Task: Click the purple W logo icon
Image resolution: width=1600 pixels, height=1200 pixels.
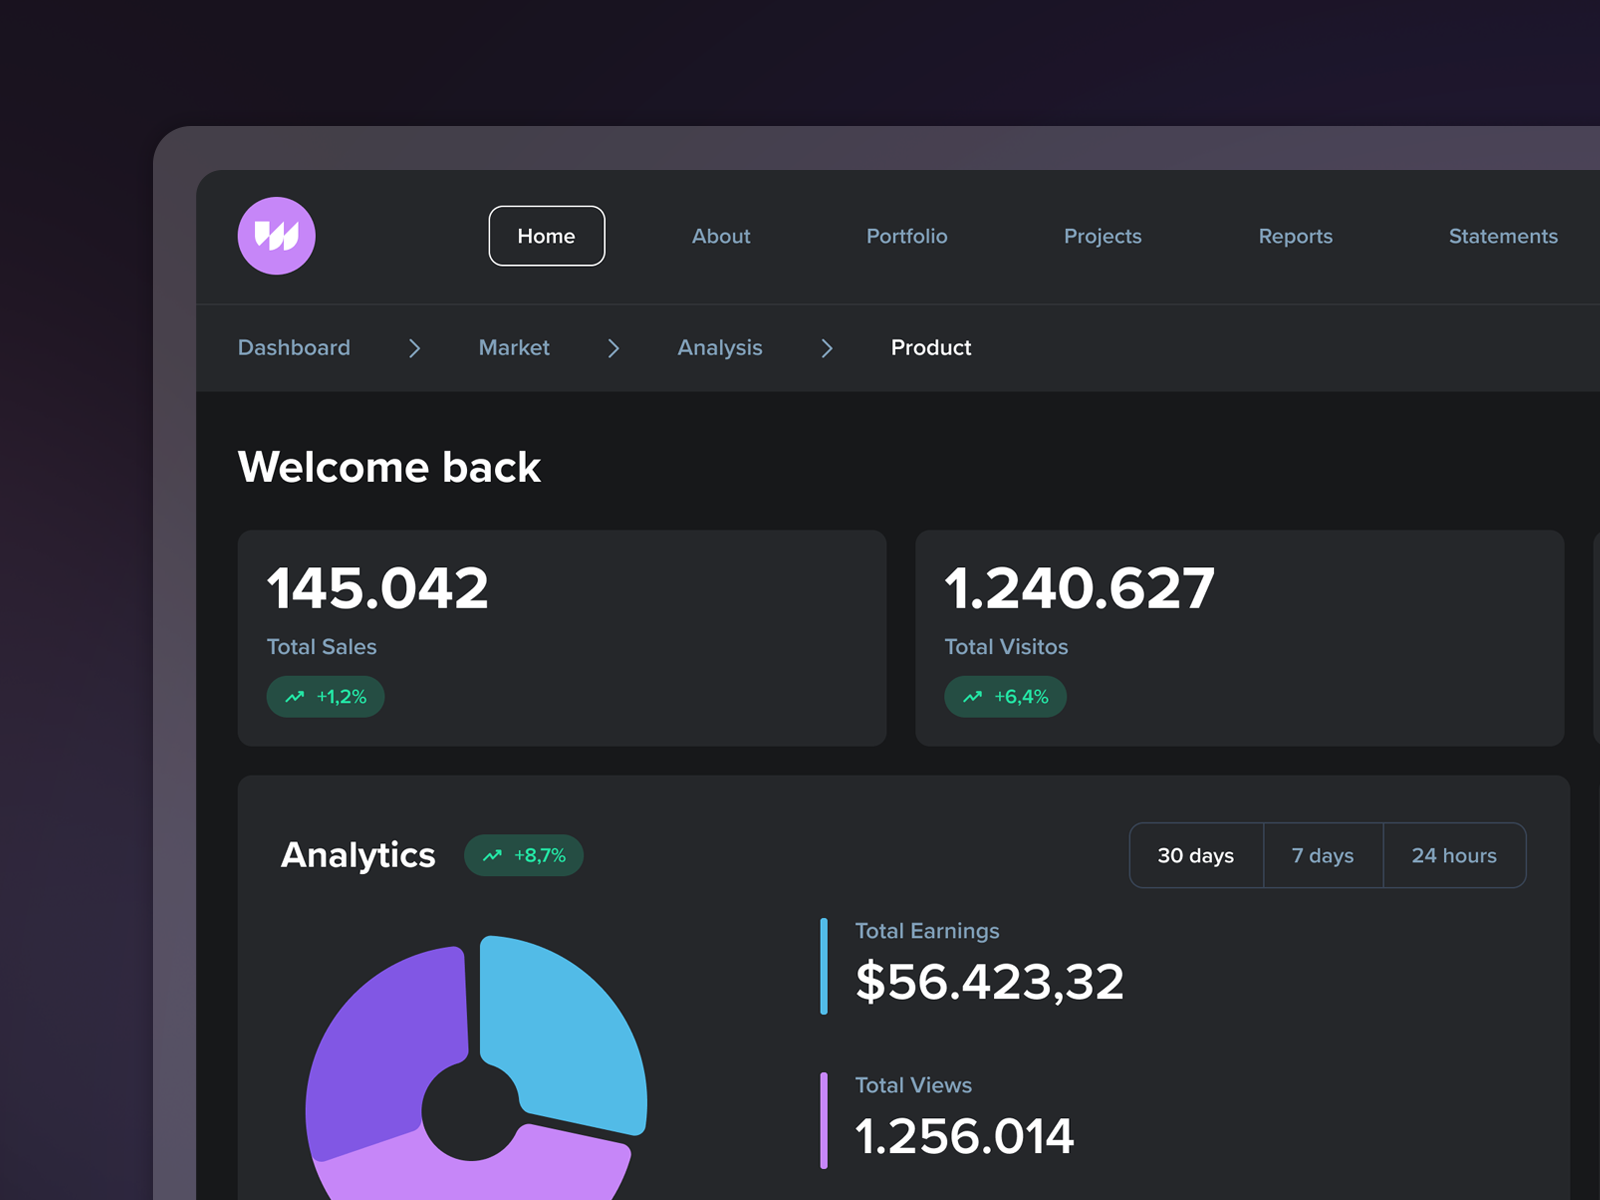Action: [277, 235]
